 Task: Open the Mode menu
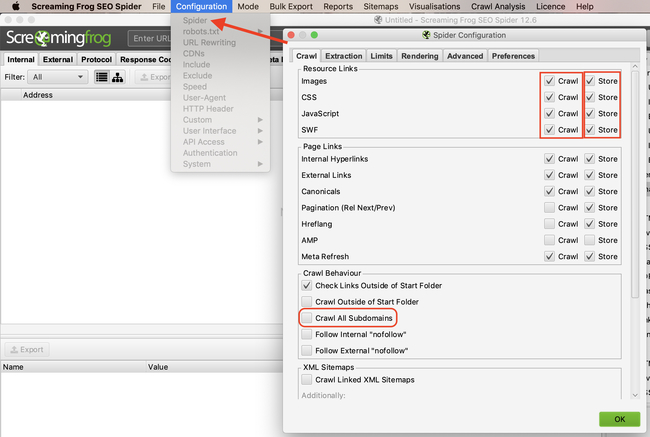248,6
